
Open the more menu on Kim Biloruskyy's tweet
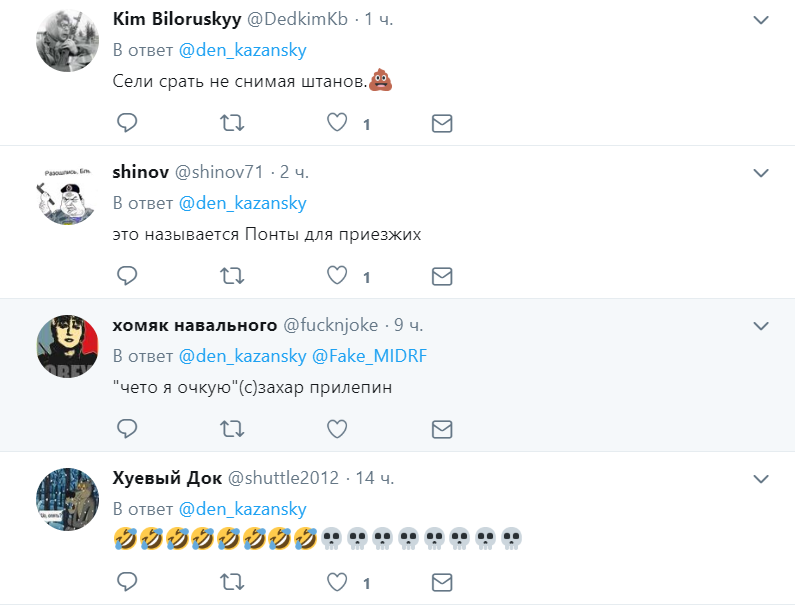761,20
